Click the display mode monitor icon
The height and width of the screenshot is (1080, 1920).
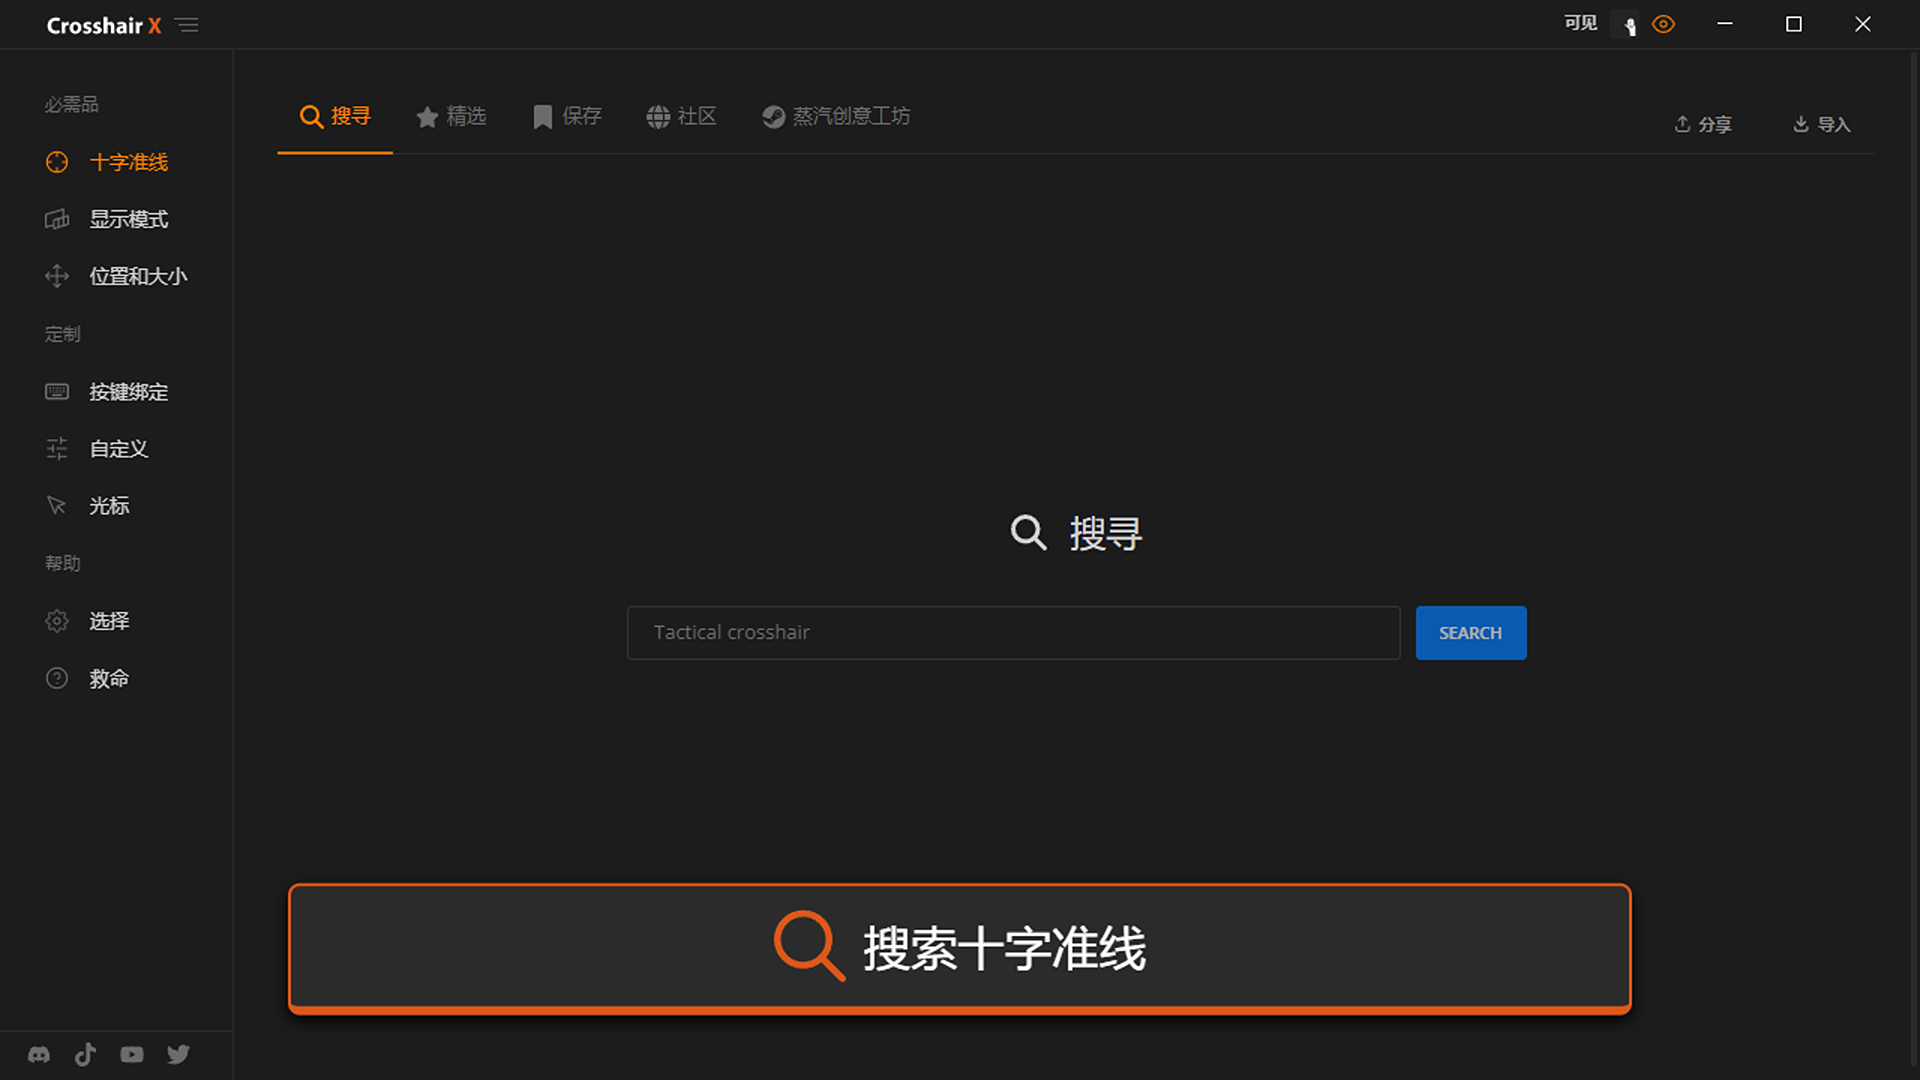click(57, 219)
